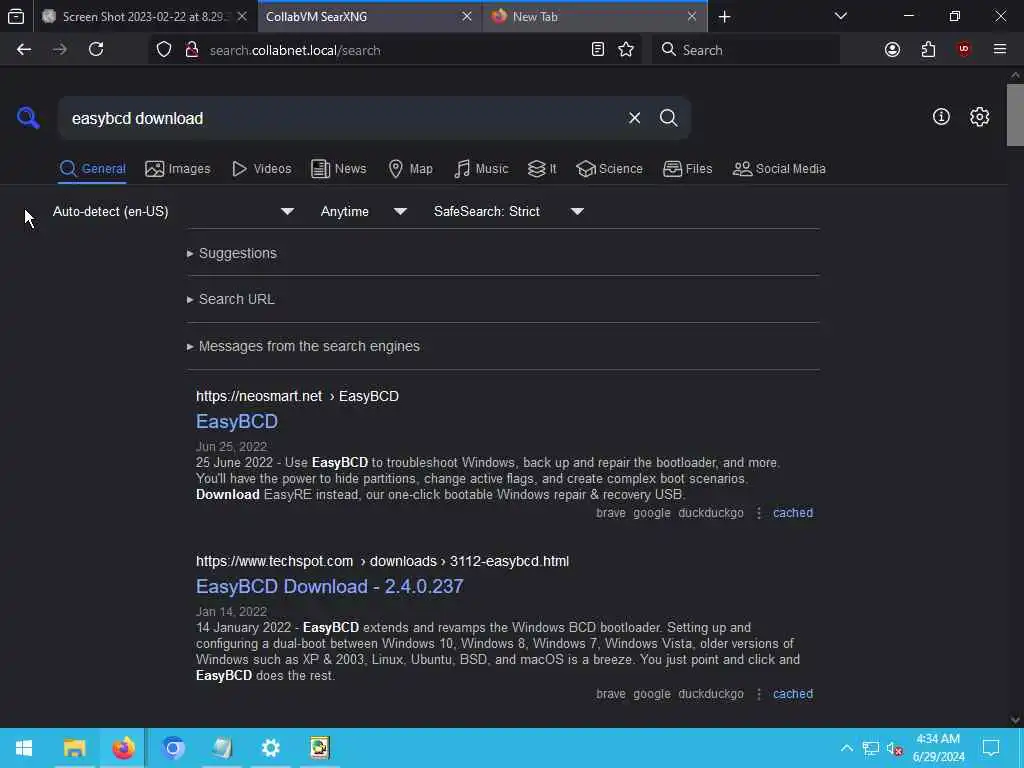Image resolution: width=1024 pixels, height=768 pixels.
Task: Select the Social Media category
Action: (779, 169)
